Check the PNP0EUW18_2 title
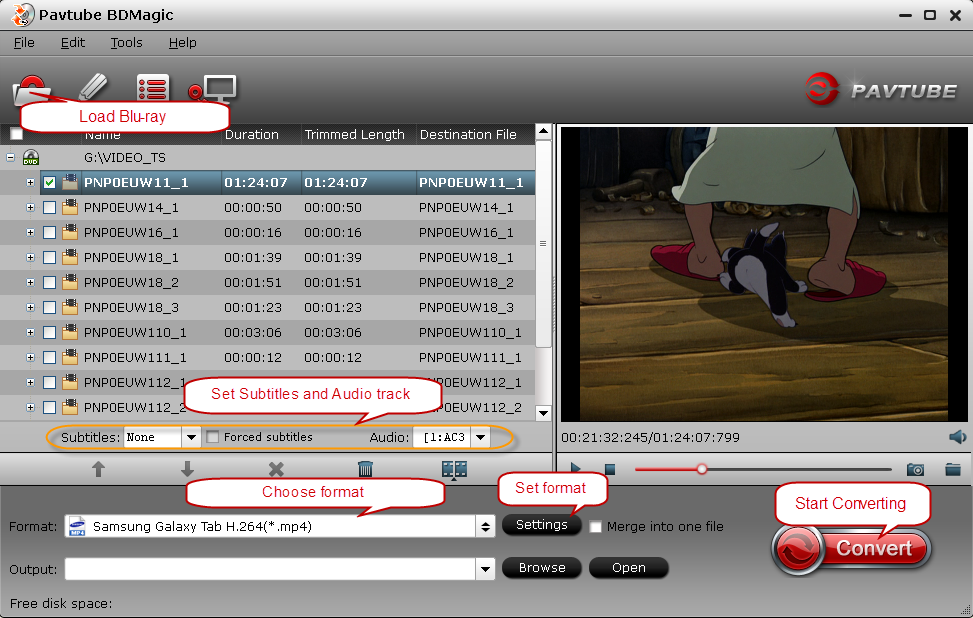 (50, 283)
